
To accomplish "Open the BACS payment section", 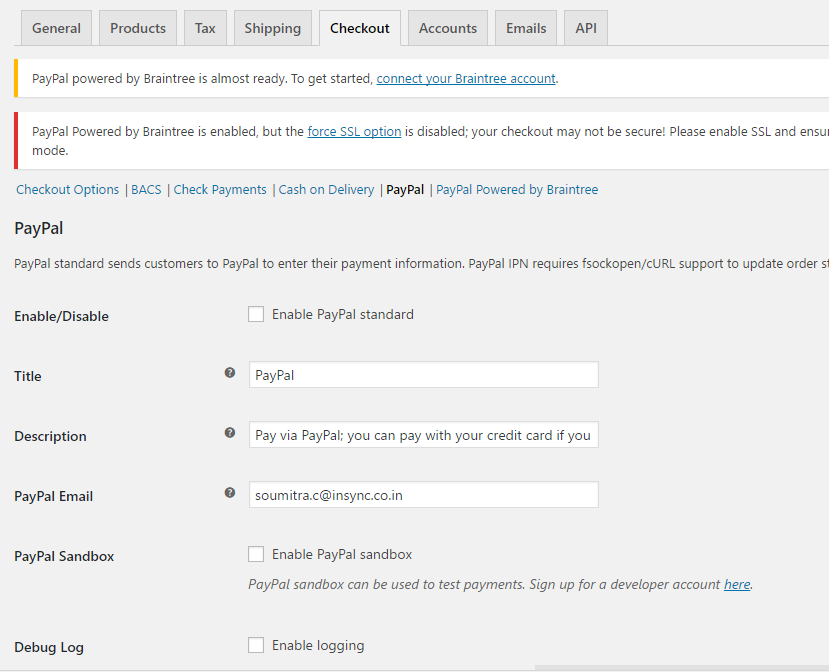I will pyautogui.click(x=146, y=190).
